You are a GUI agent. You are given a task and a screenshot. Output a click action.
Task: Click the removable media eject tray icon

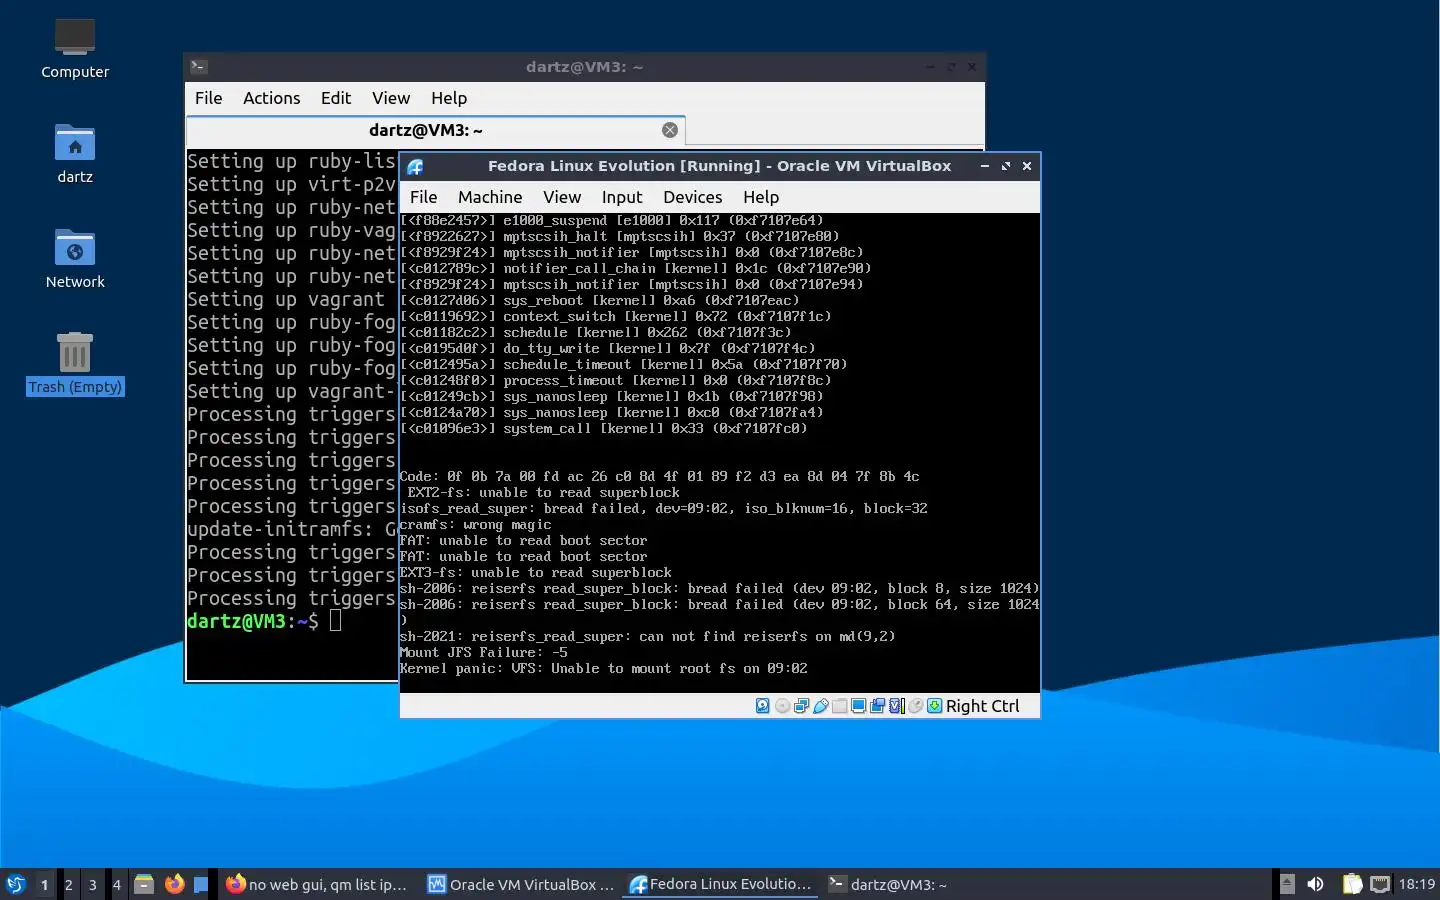[x=1287, y=884]
